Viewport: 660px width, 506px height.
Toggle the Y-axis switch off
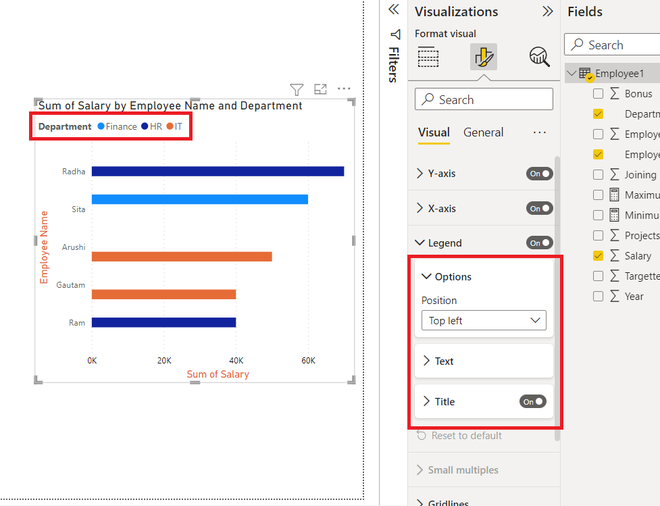539,174
